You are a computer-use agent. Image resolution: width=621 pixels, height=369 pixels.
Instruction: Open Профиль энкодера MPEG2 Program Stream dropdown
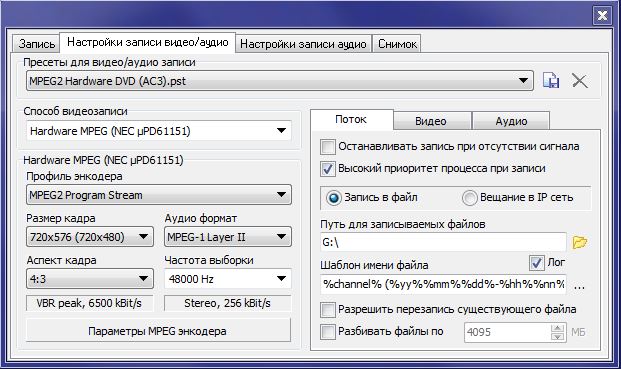pyautogui.click(x=159, y=195)
